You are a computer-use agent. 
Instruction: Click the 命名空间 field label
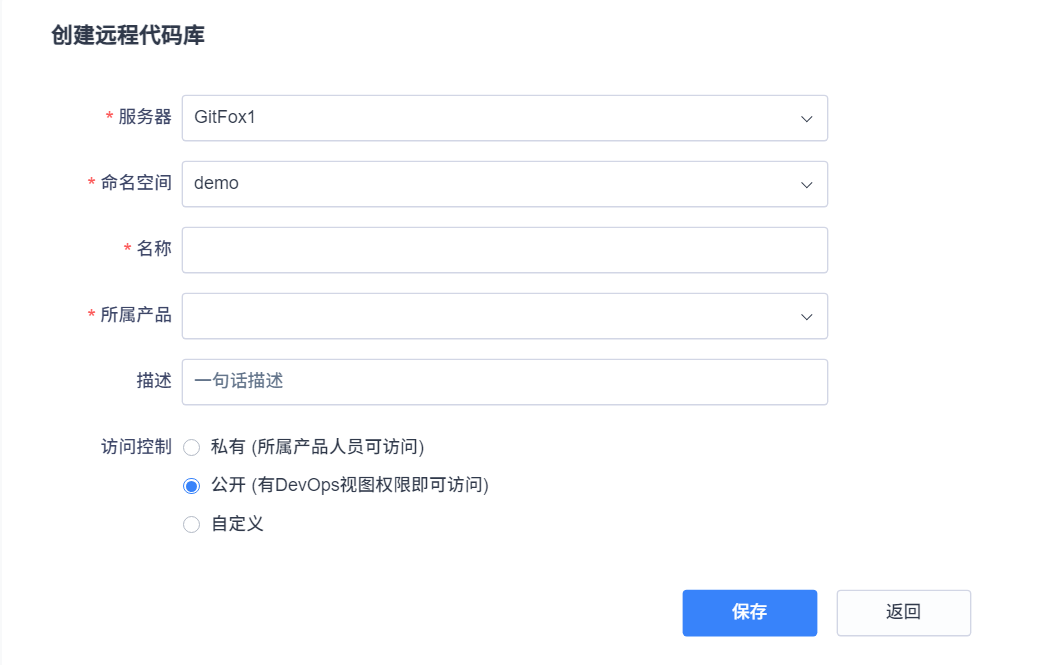pyautogui.click(x=136, y=183)
